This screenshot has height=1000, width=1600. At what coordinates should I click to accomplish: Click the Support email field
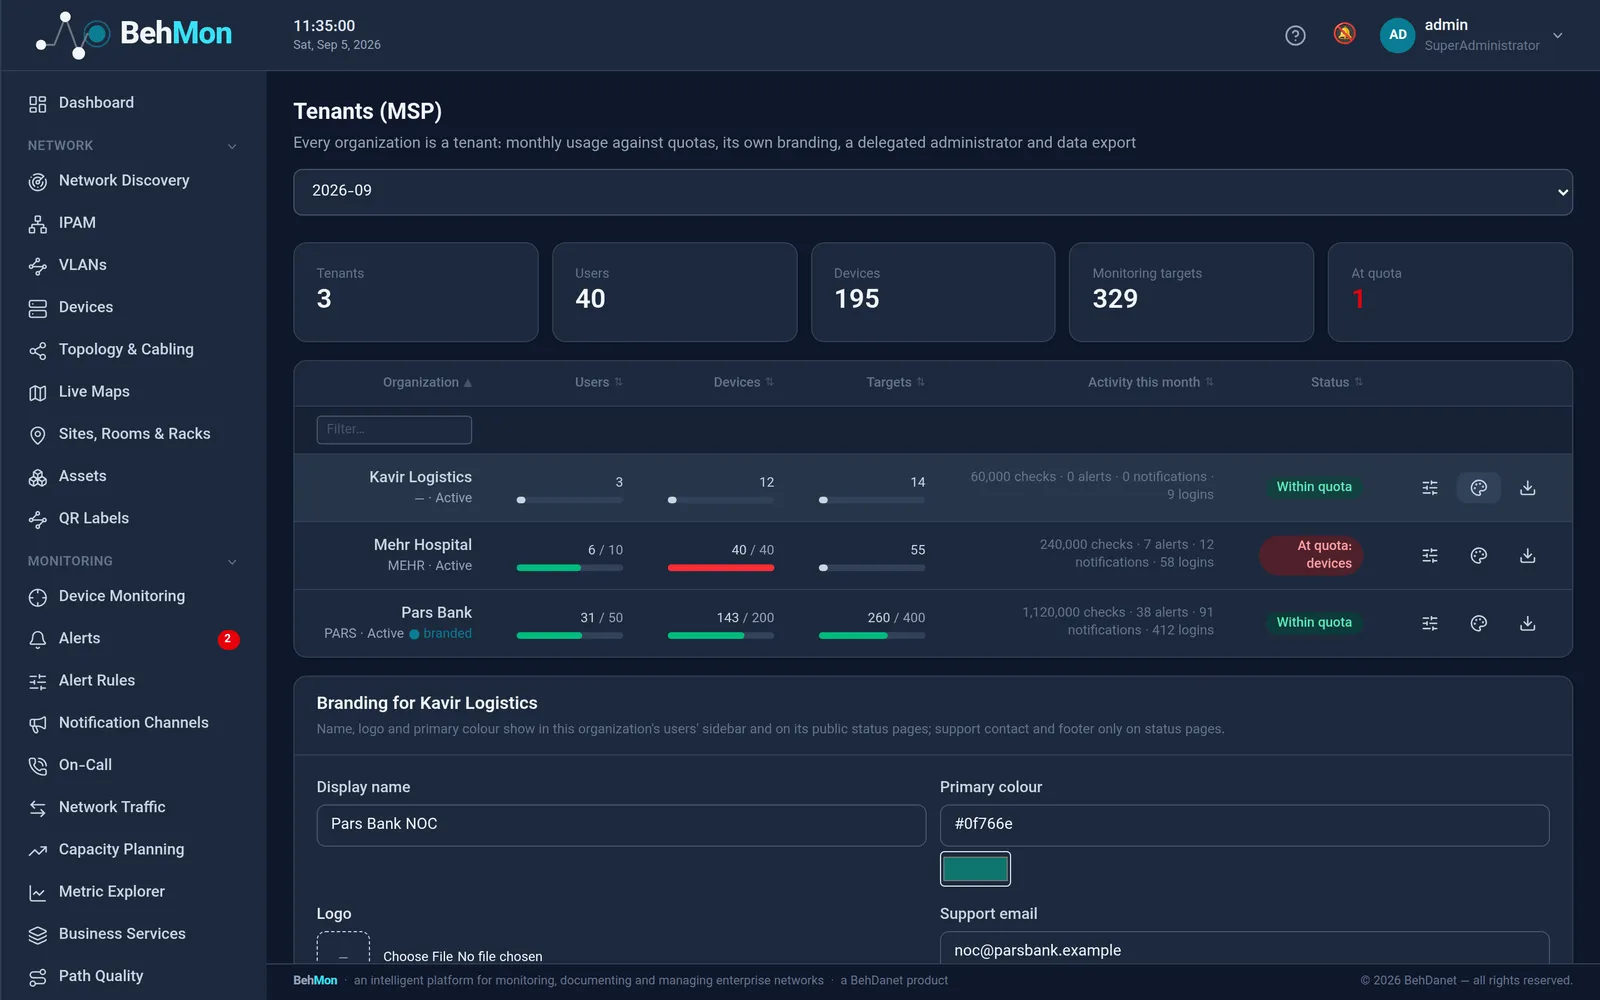tap(1244, 949)
